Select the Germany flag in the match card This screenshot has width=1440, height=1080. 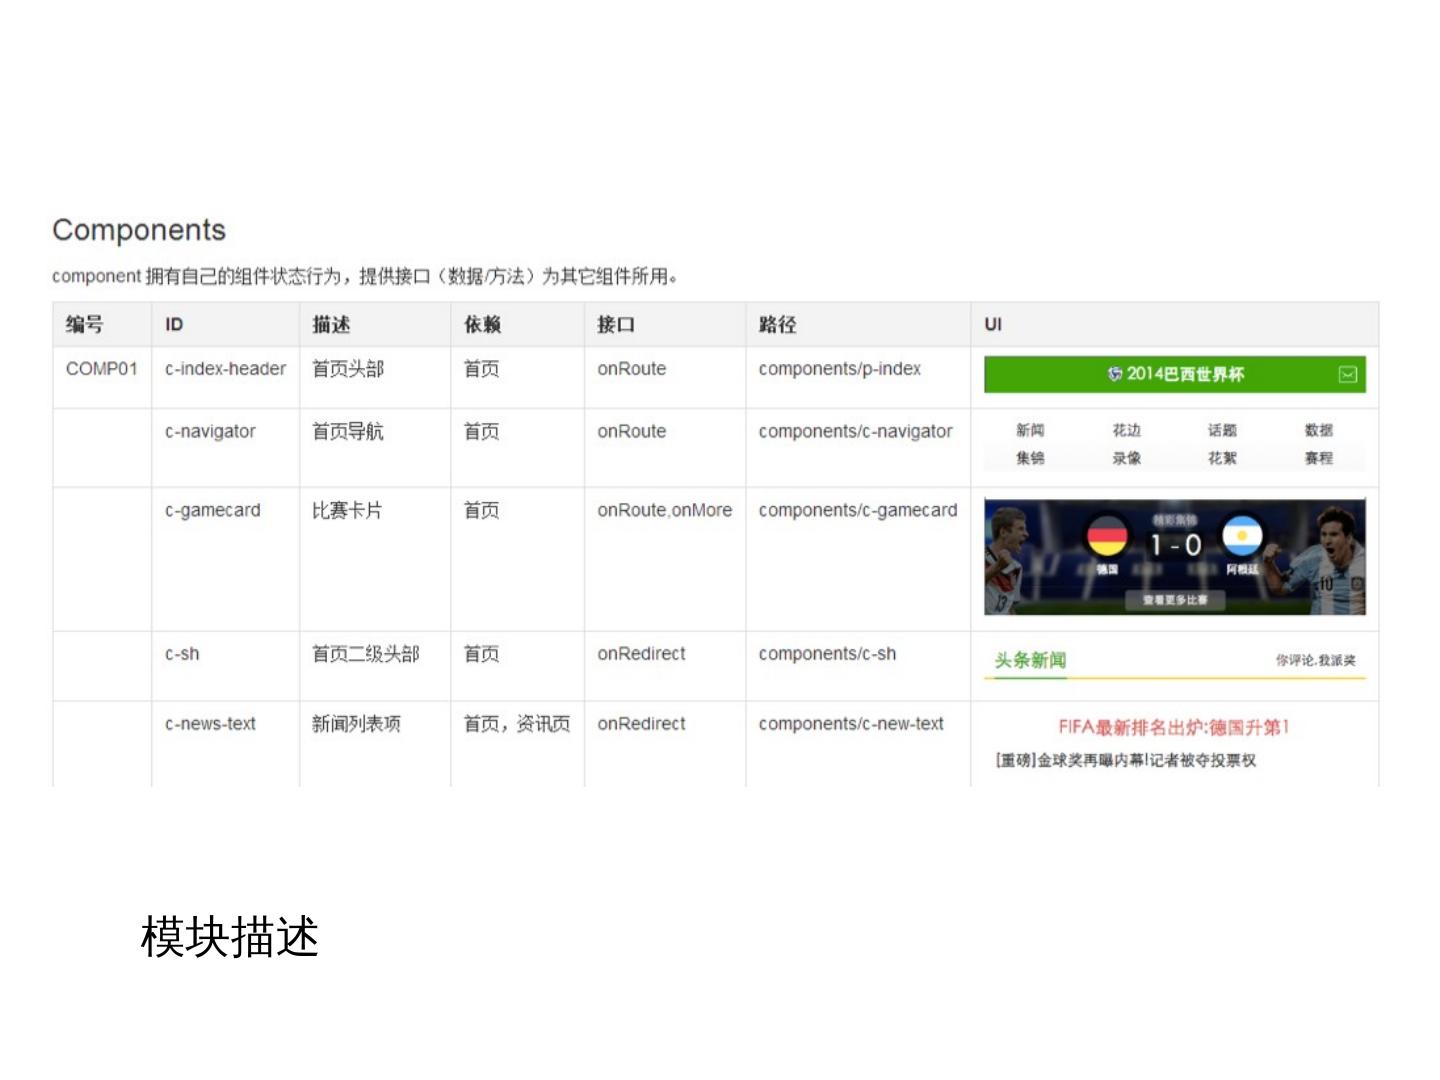pos(1107,536)
